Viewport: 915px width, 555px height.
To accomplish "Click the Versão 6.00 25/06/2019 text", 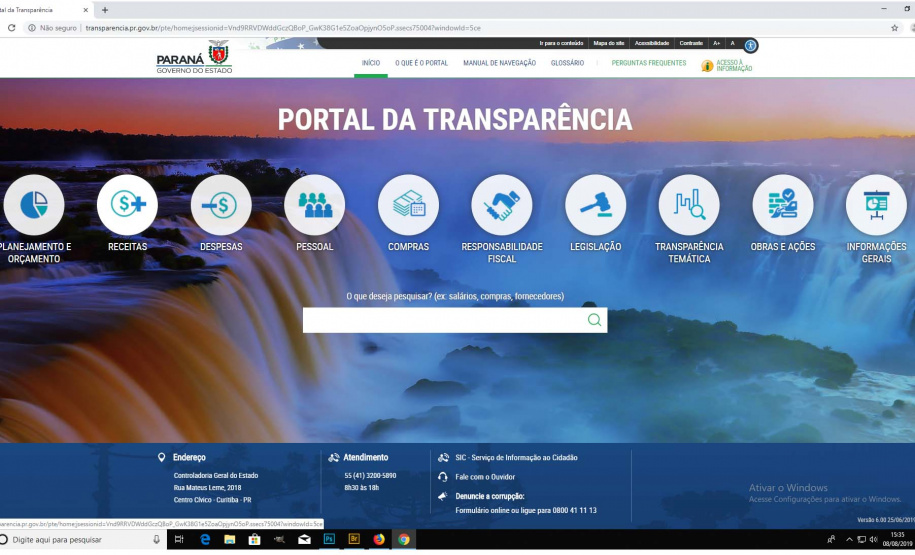I will [885, 519].
